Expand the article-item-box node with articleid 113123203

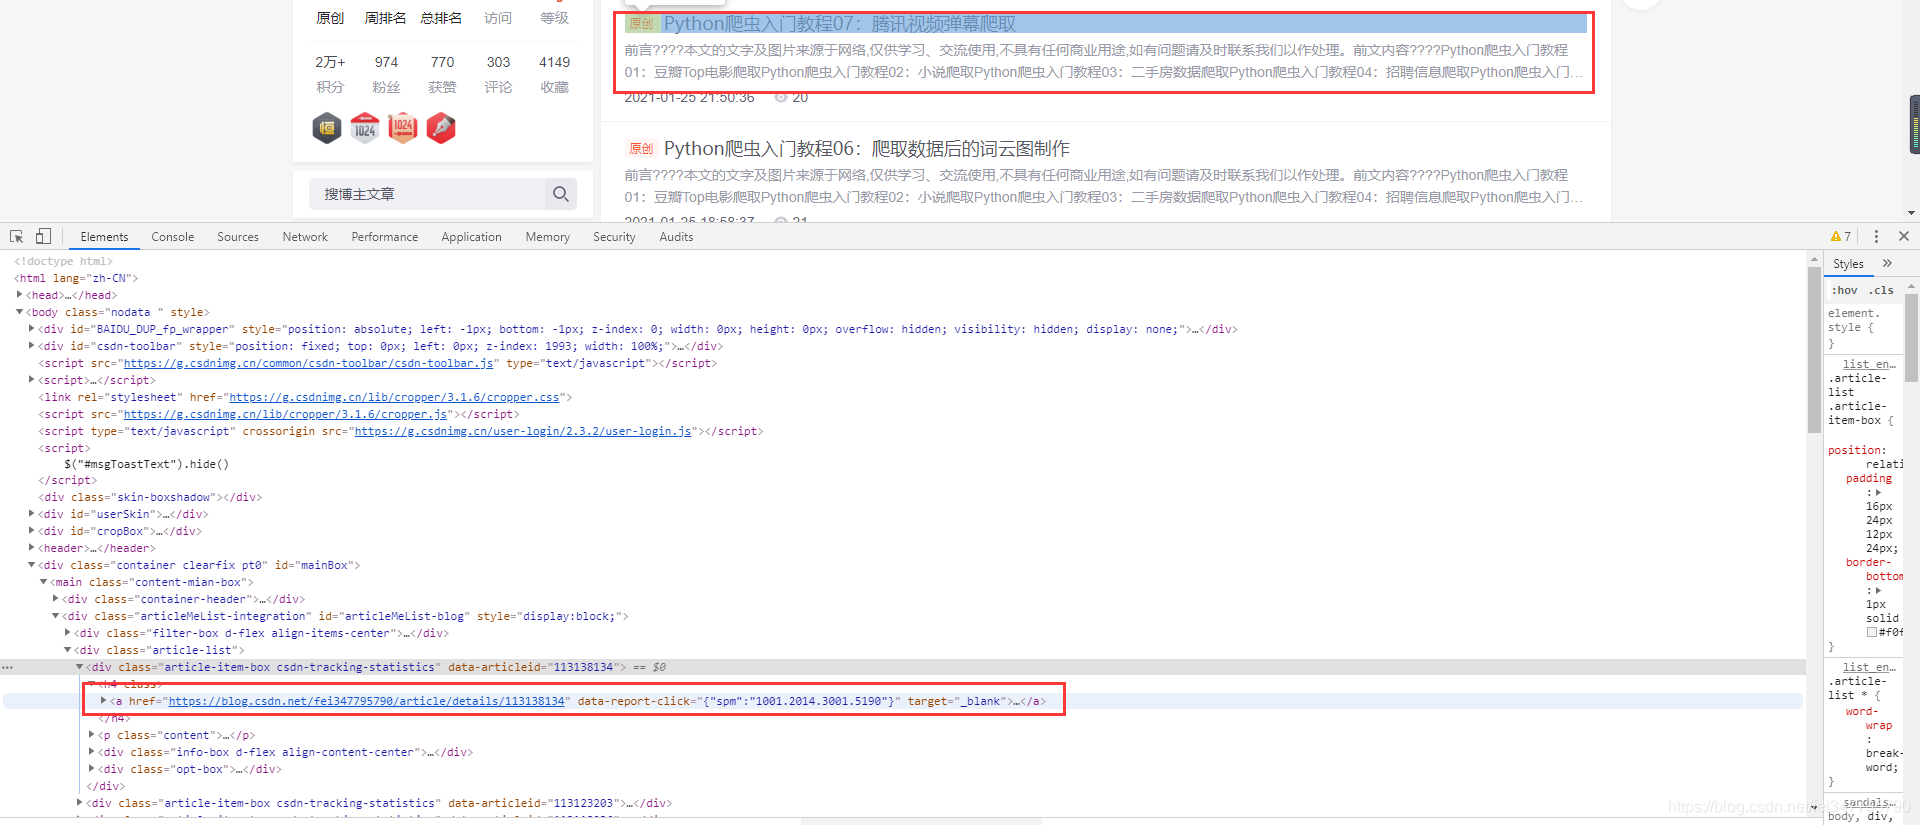[x=80, y=803]
